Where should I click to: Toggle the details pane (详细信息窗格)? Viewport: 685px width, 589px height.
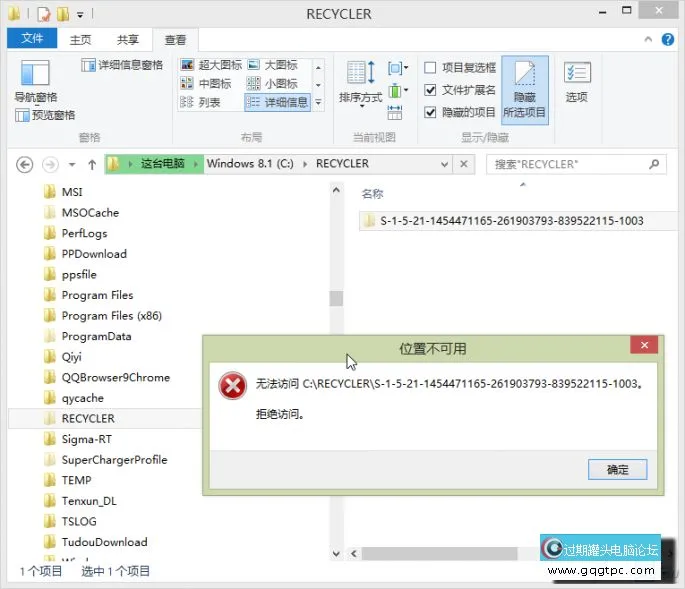pos(122,65)
